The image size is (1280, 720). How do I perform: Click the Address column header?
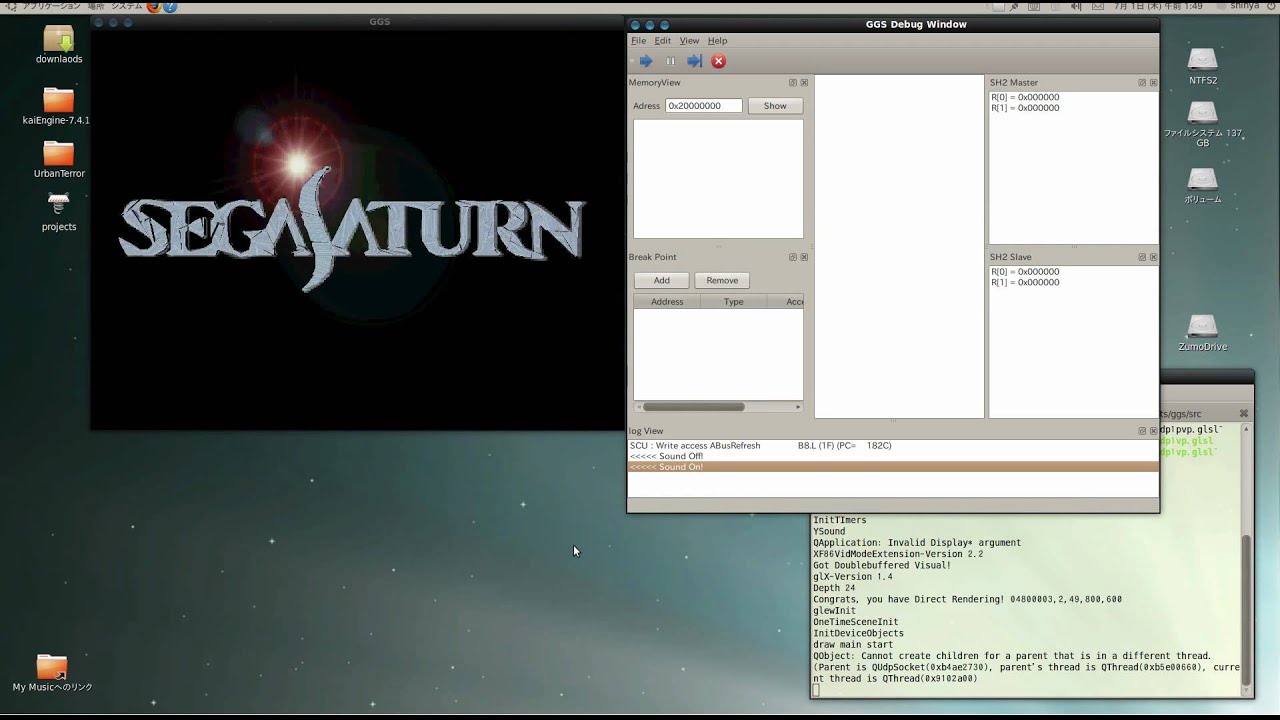[x=667, y=302]
